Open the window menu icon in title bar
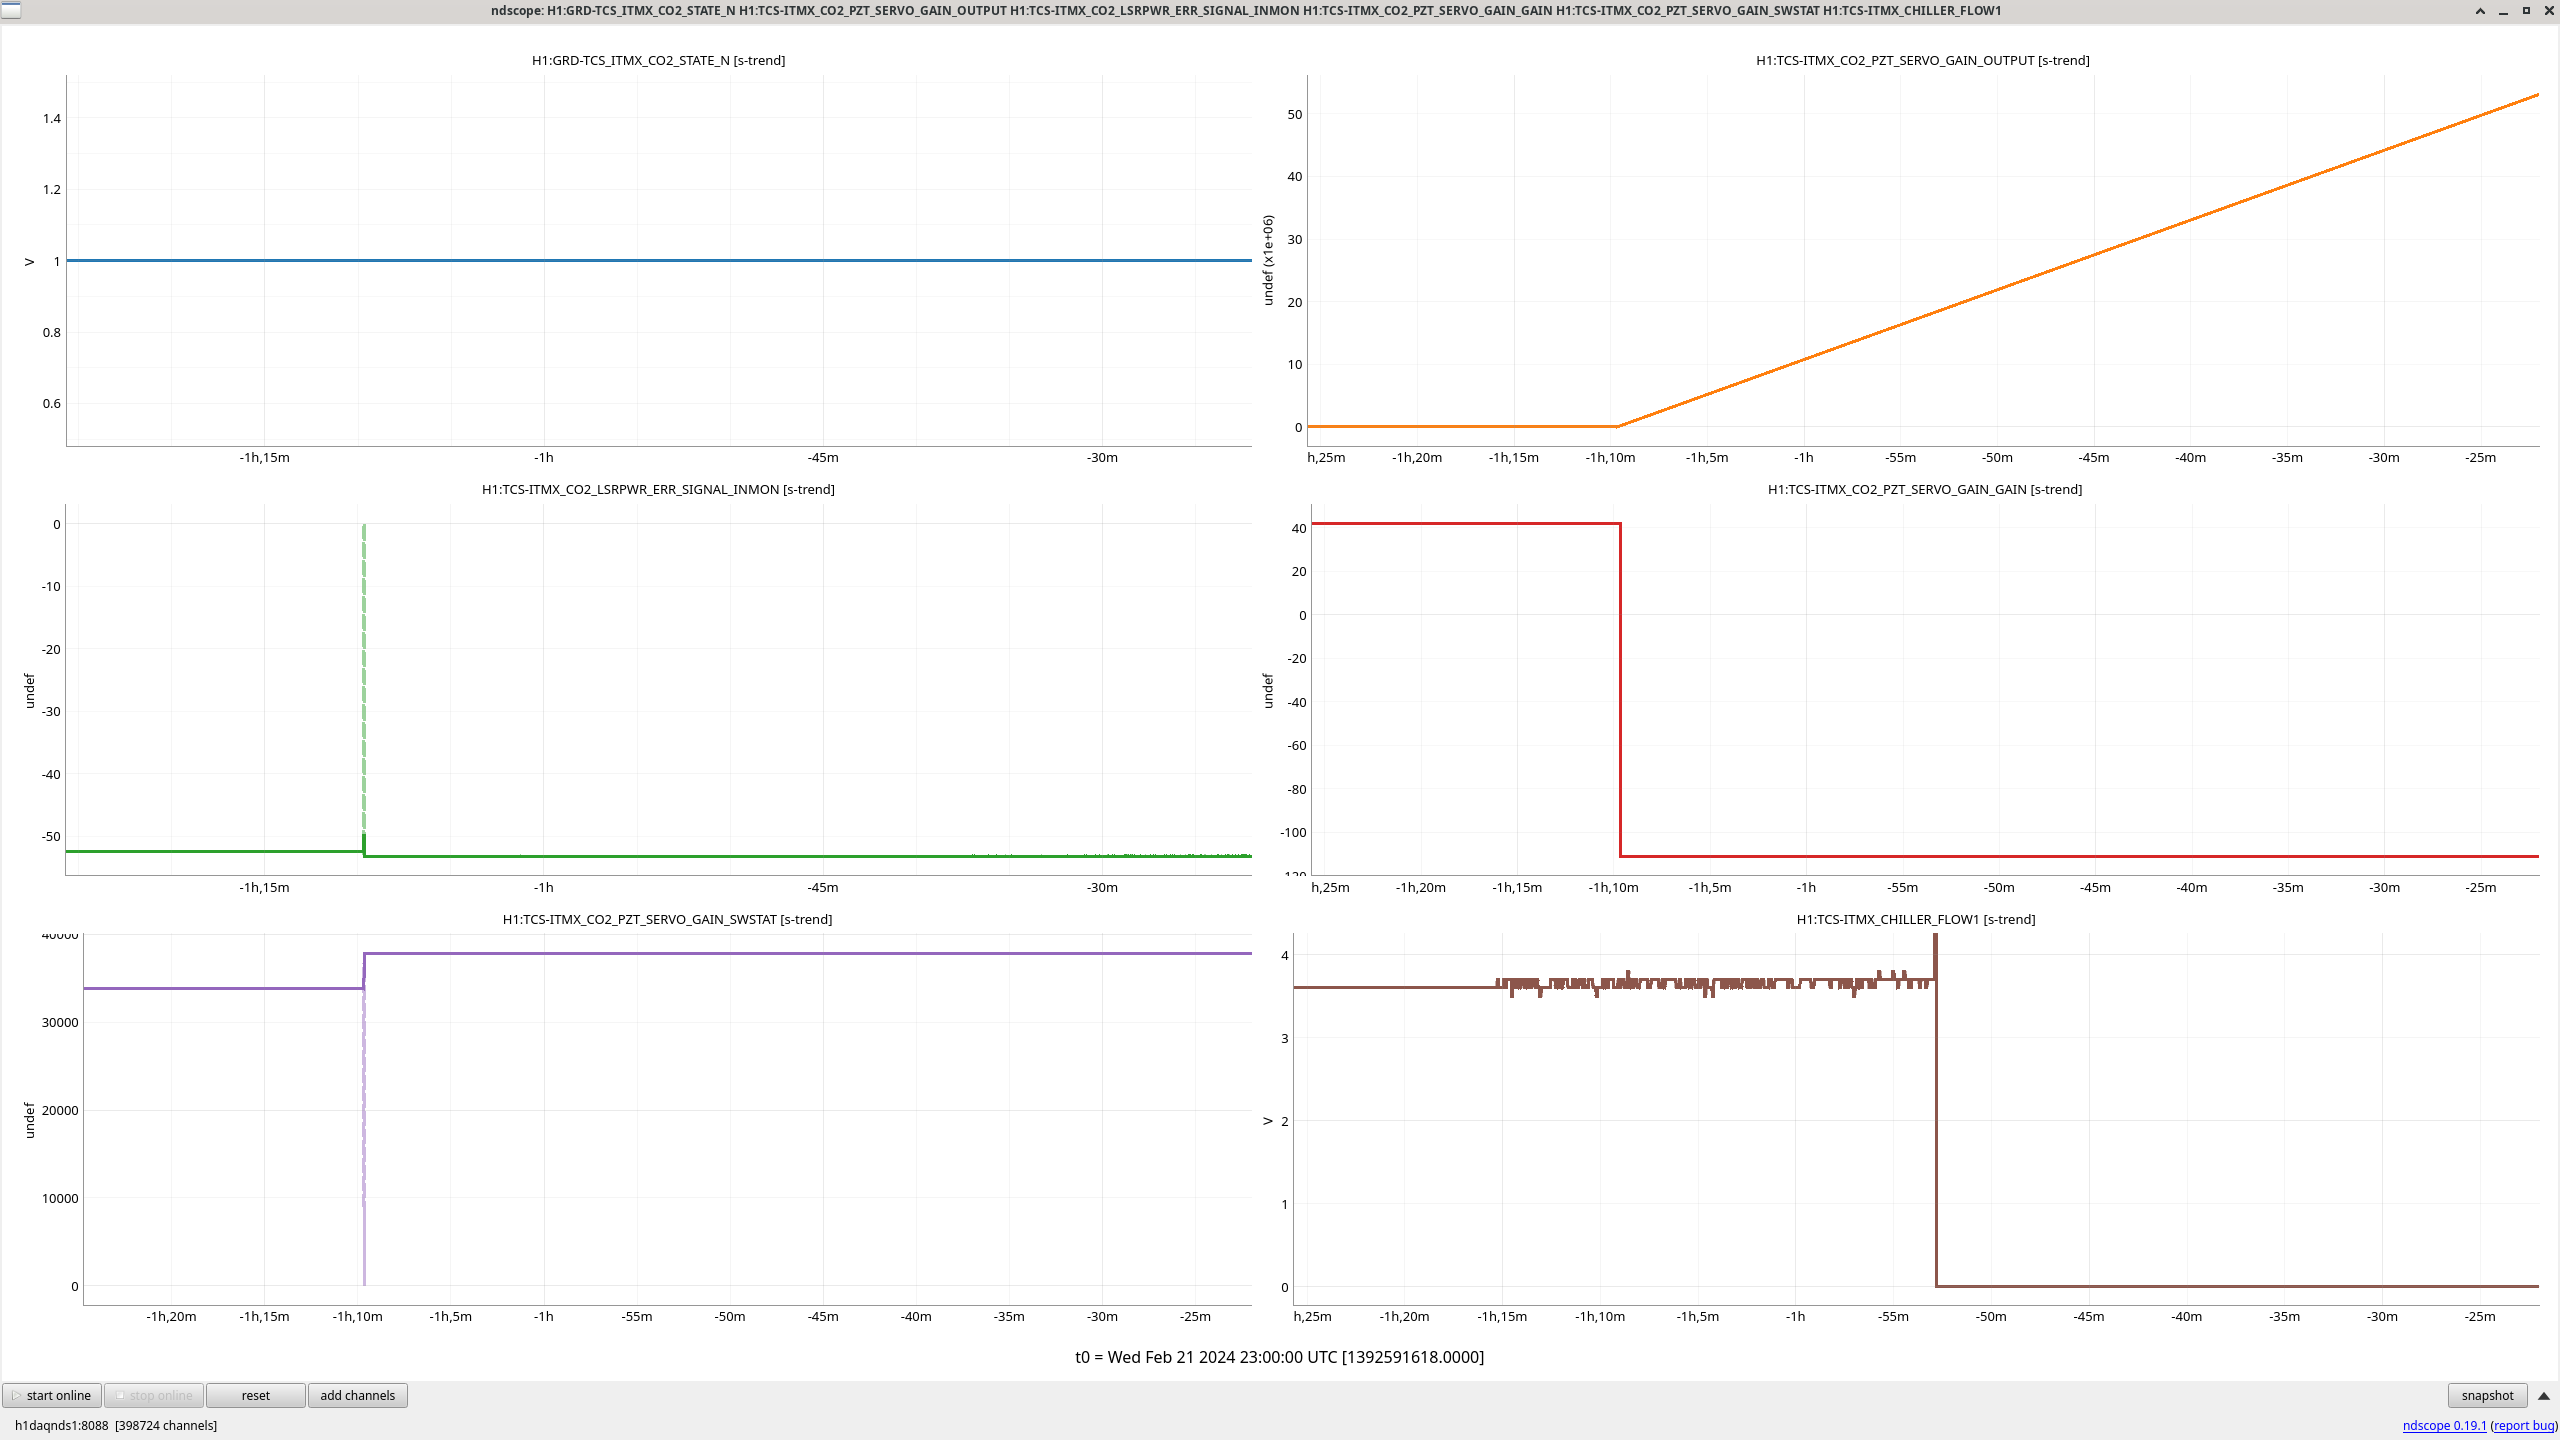Image resolution: width=2560 pixels, height=1440 pixels. (x=11, y=10)
